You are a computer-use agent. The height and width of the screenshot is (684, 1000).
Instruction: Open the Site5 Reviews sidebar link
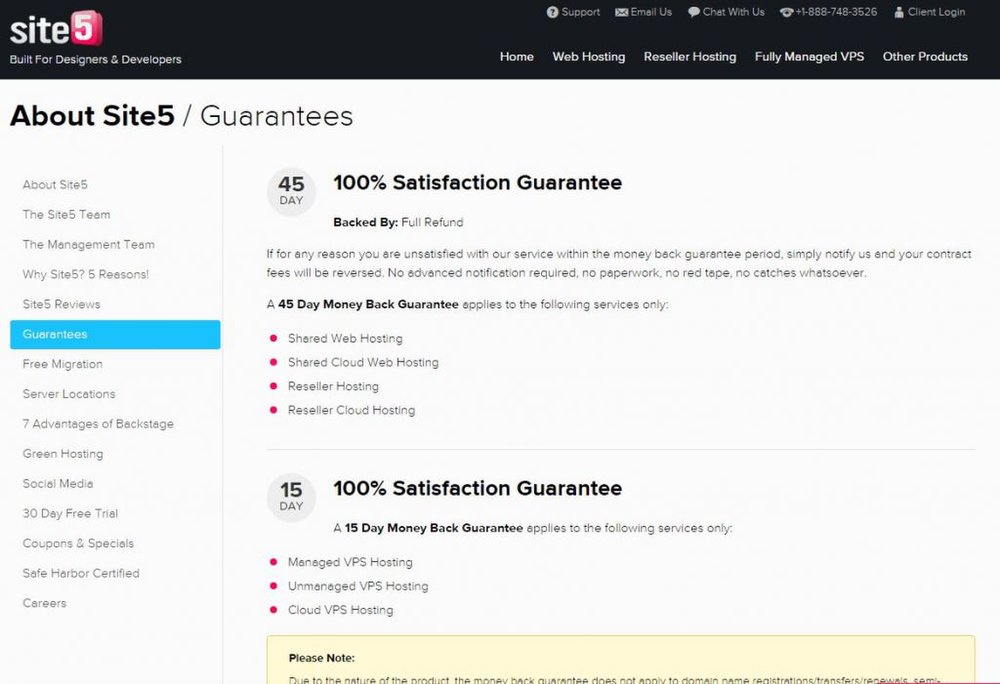[x=61, y=304]
